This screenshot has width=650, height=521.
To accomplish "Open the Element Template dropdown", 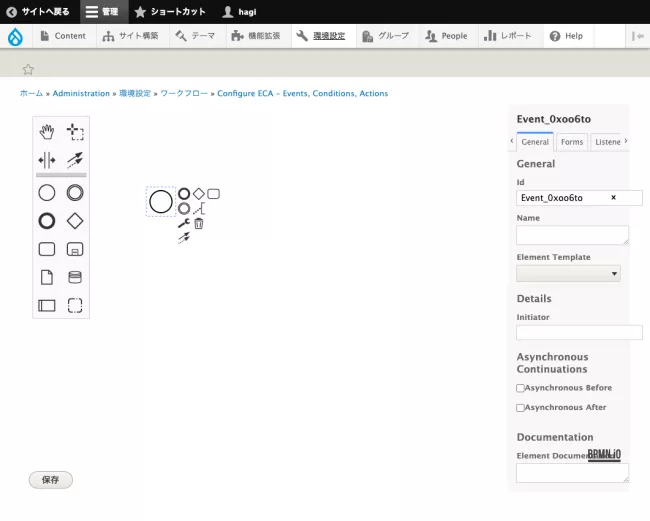I will coord(568,274).
